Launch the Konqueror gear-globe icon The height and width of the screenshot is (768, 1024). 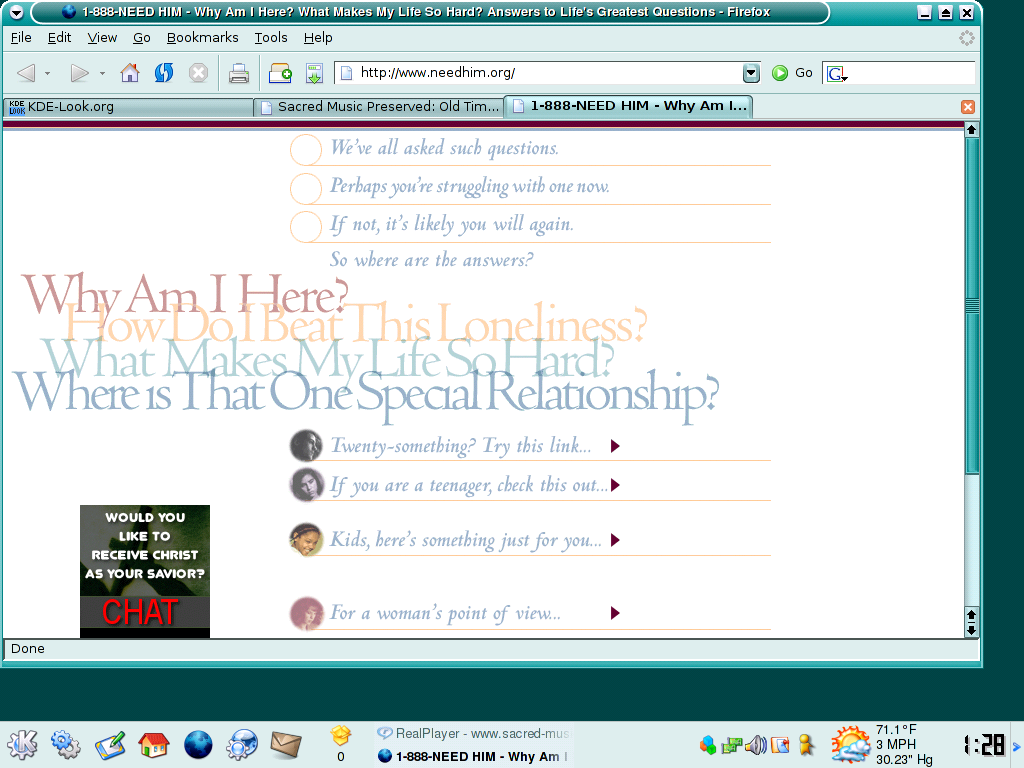coord(242,744)
